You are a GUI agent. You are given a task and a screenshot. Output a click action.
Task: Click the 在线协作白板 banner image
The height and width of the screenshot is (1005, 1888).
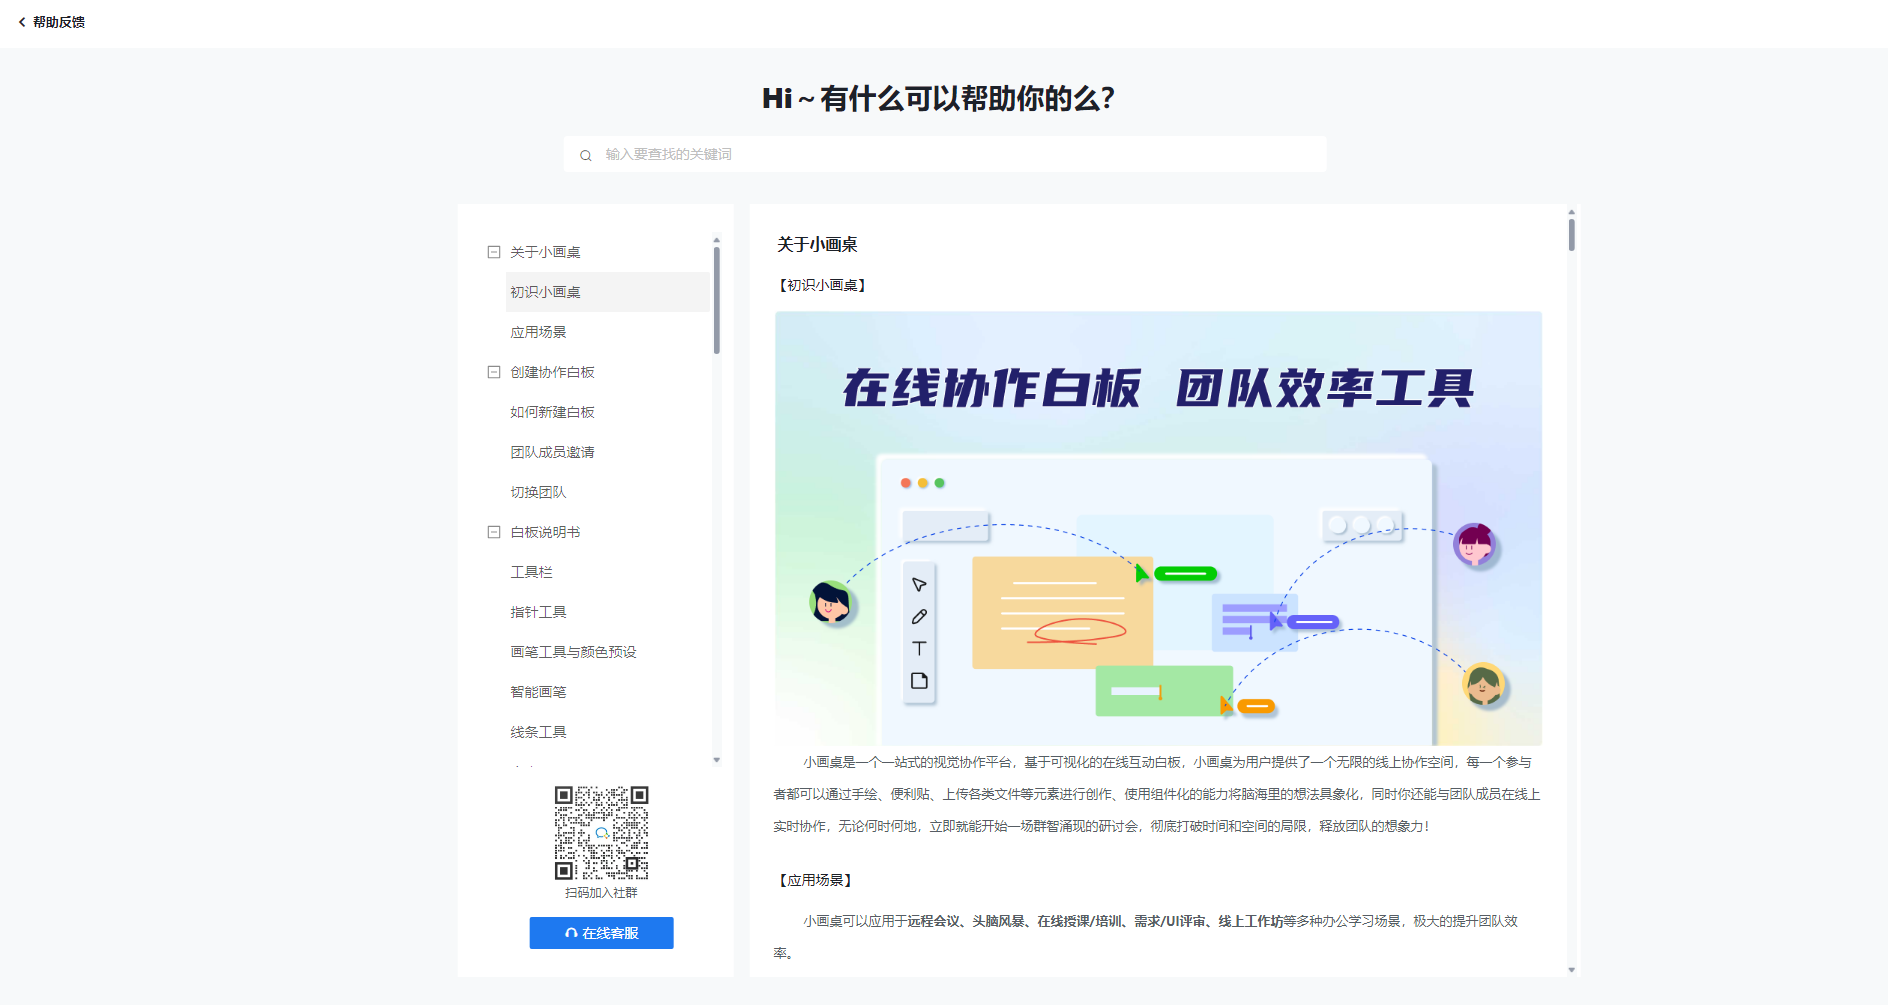click(1158, 528)
